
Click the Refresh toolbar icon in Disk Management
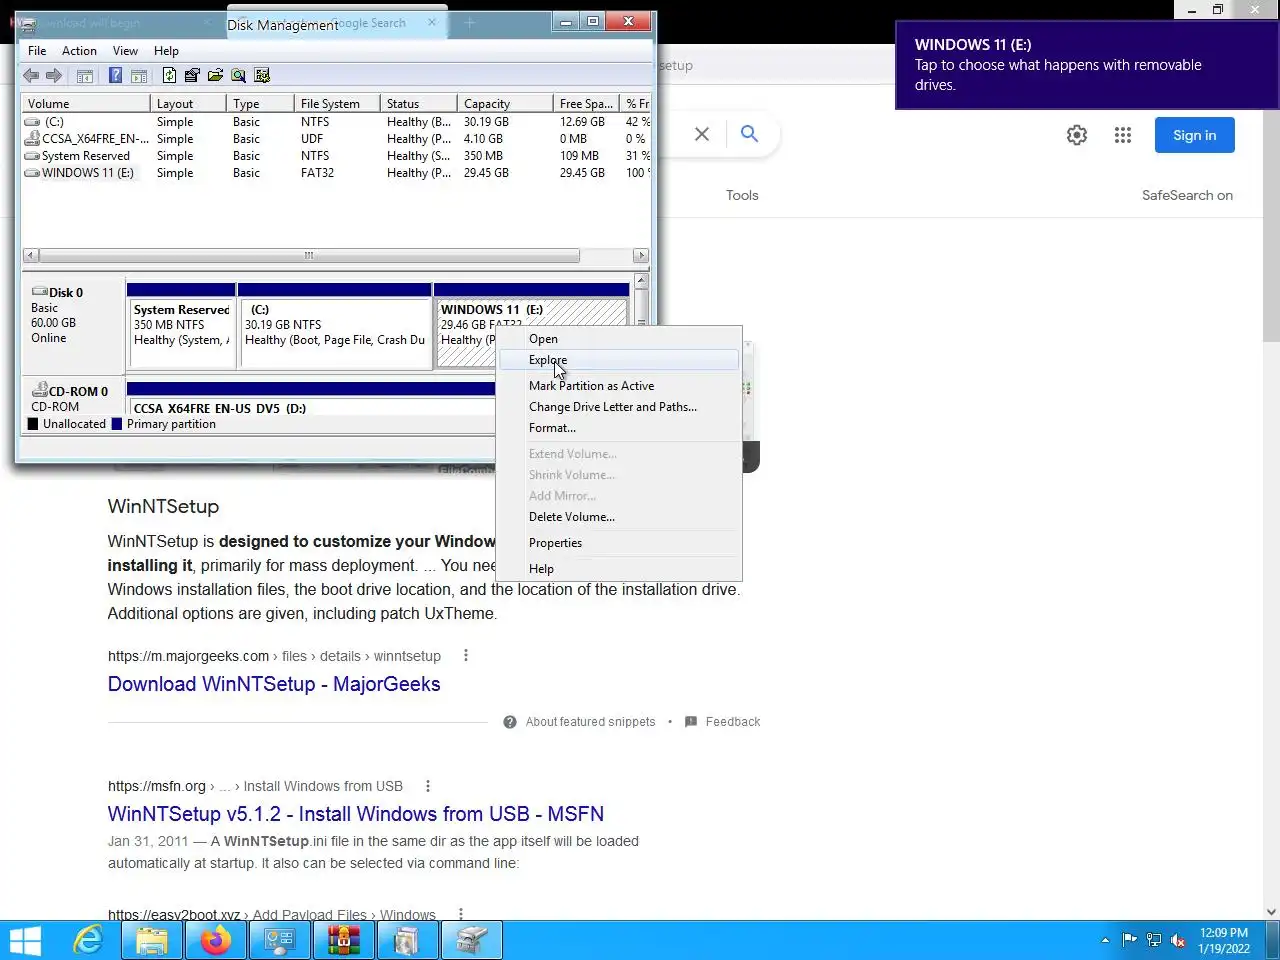pos(169,75)
